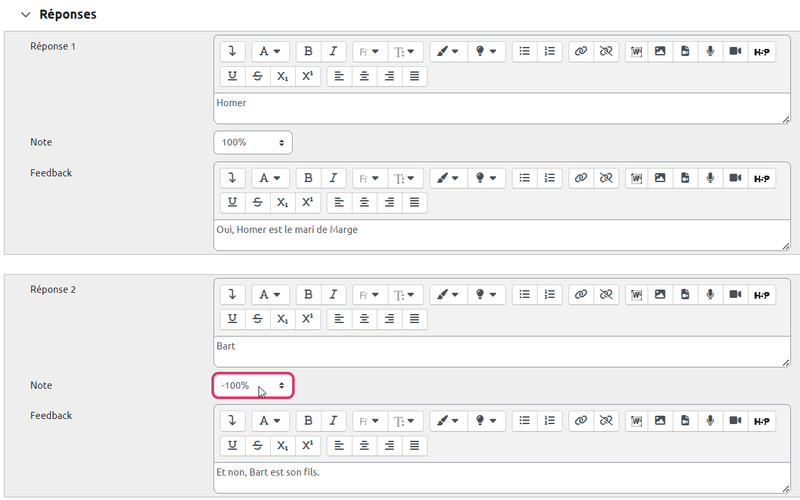The width and height of the screenshot is (800, 500).
Task: Toggle numbered list in Réponse 2 answer editor
Action: (549, 294)
